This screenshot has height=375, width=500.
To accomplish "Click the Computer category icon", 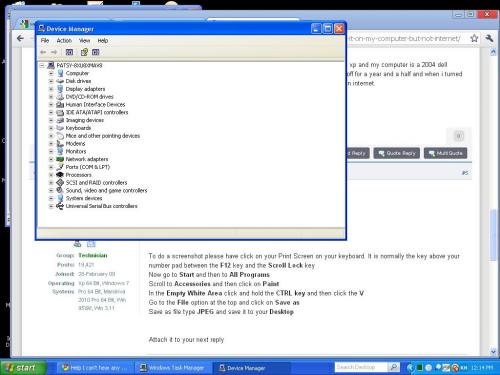I will pyautogui.click(x=60, y=73).
